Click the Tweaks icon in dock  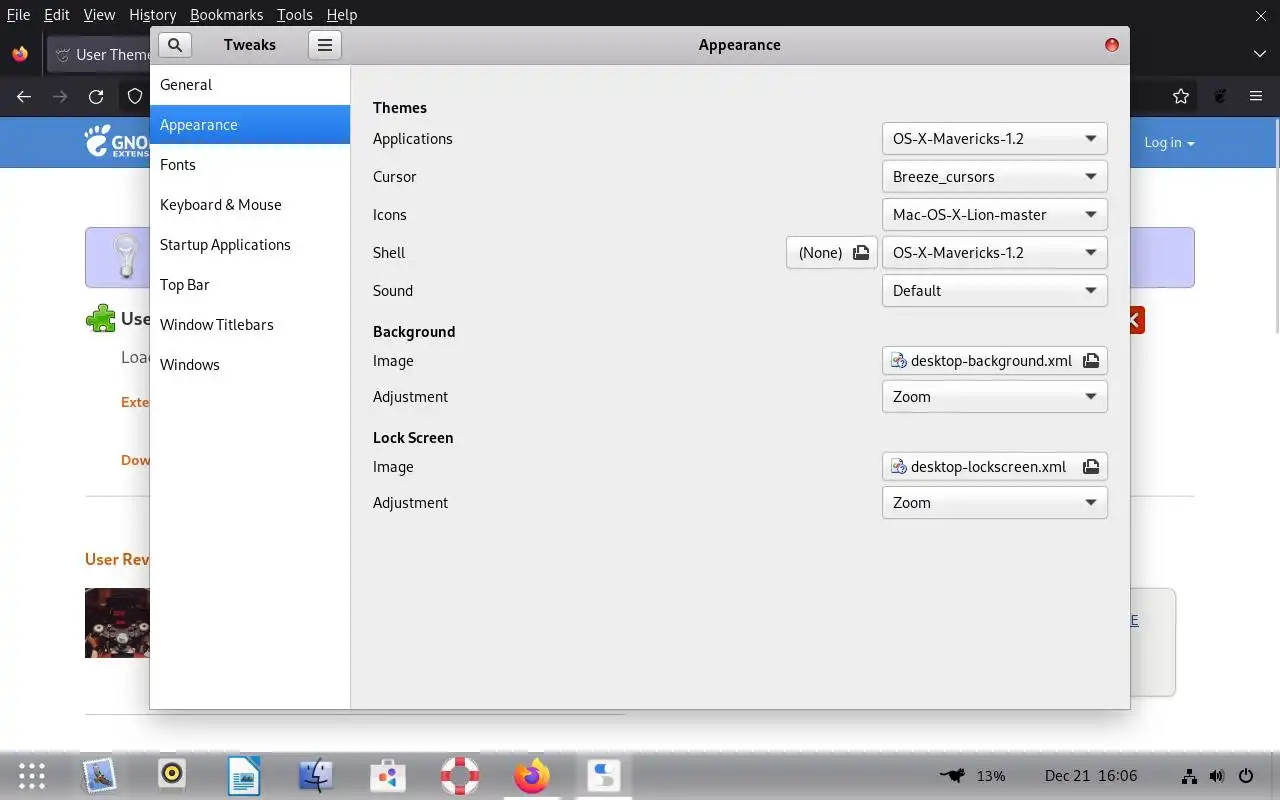pos(604,776)
